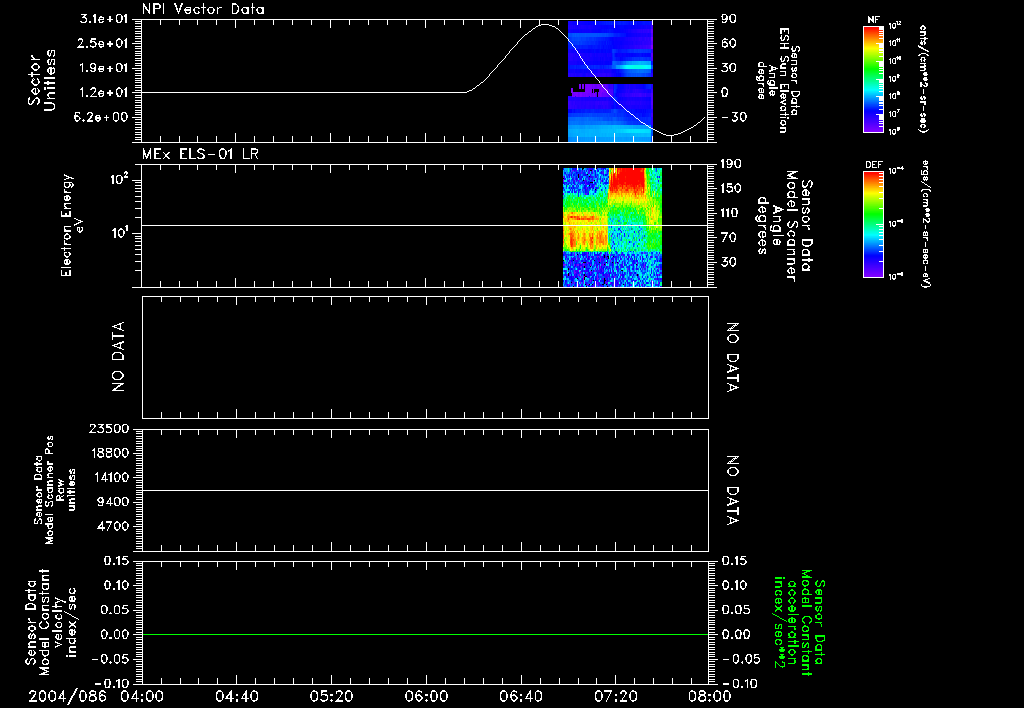Click the "4700" scanner position tick value

pos(112,526)
